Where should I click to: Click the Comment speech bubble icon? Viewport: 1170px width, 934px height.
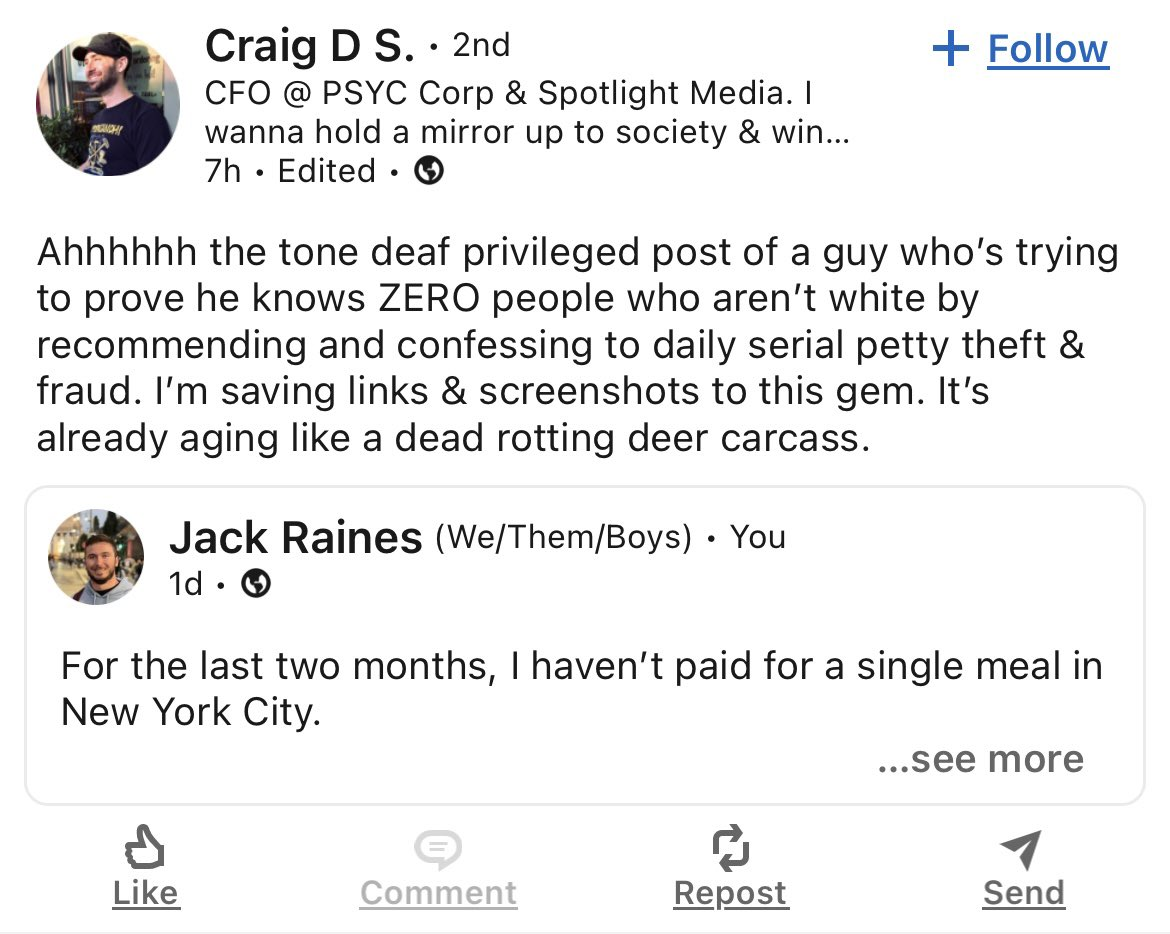click(438, 849)
